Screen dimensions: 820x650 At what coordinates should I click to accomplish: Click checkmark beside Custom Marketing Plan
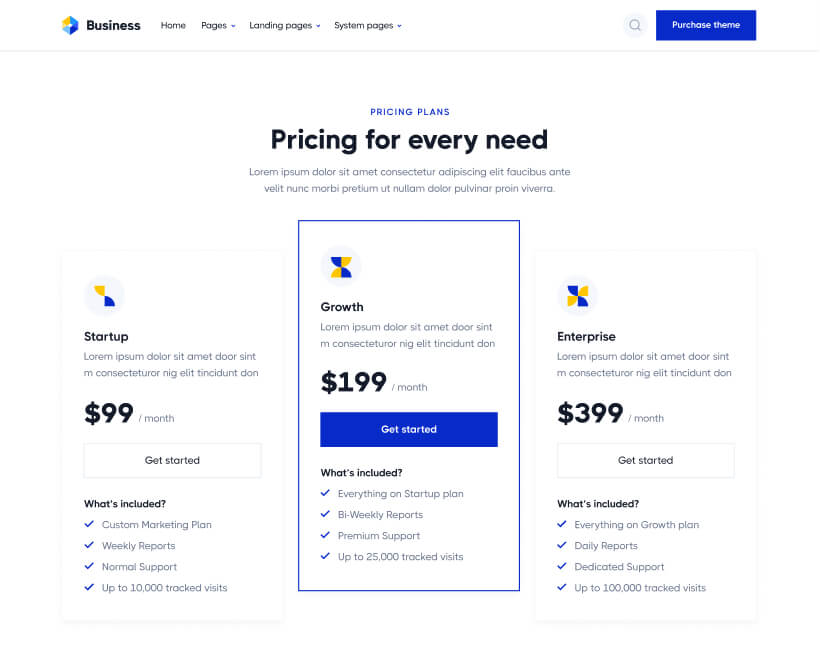(x=89, y=524)
